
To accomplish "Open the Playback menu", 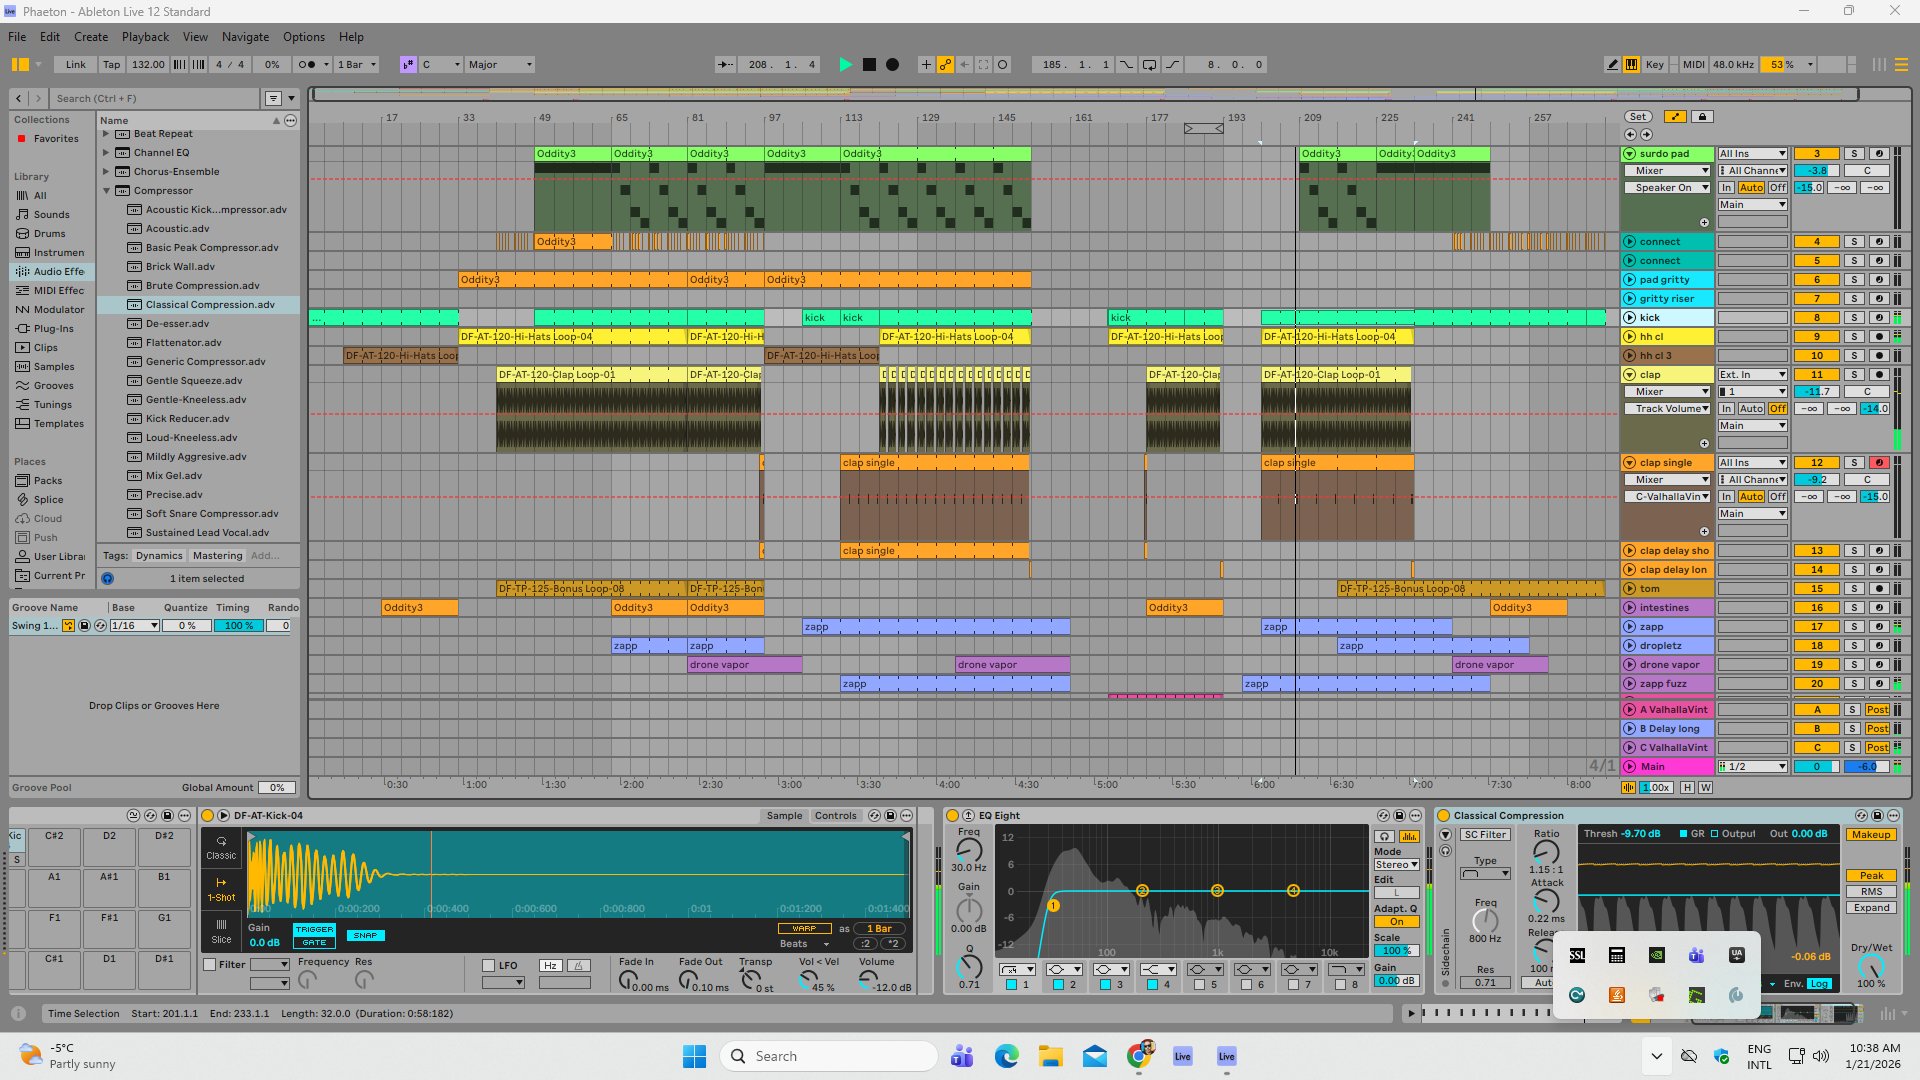I will [145, 37].
